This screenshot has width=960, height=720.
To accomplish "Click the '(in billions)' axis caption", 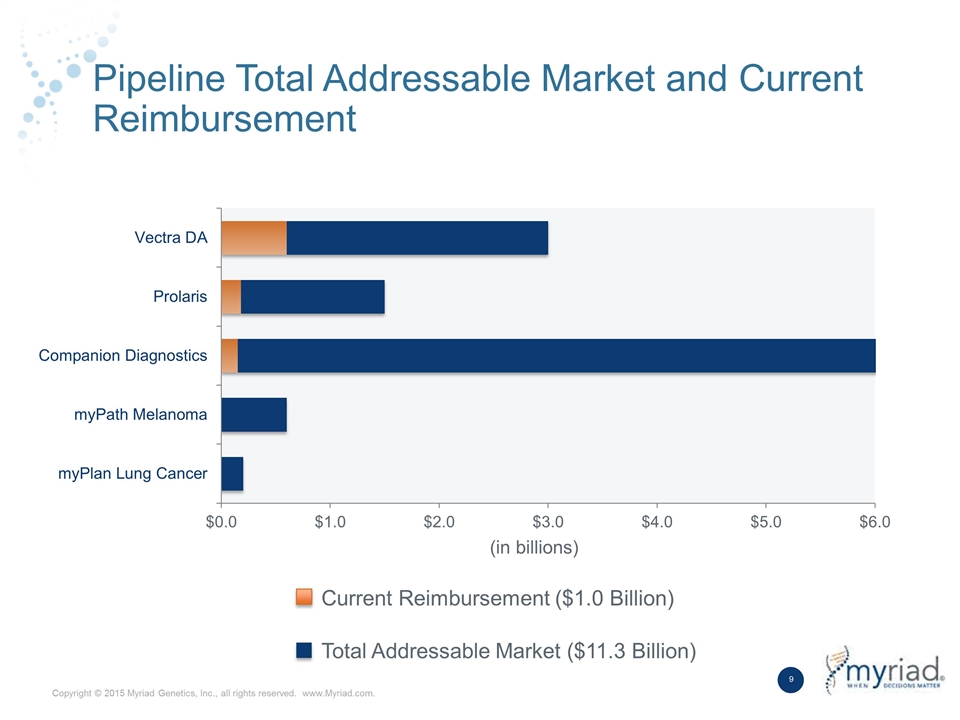I will 534,547.
